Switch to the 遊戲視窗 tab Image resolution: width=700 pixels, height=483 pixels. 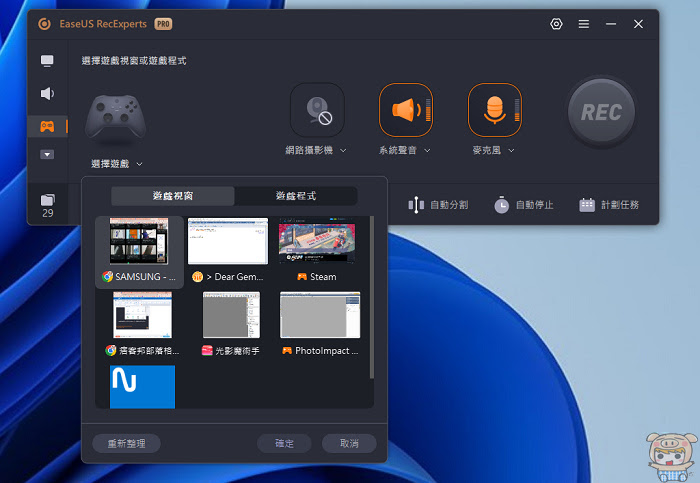tap(172, 196)
